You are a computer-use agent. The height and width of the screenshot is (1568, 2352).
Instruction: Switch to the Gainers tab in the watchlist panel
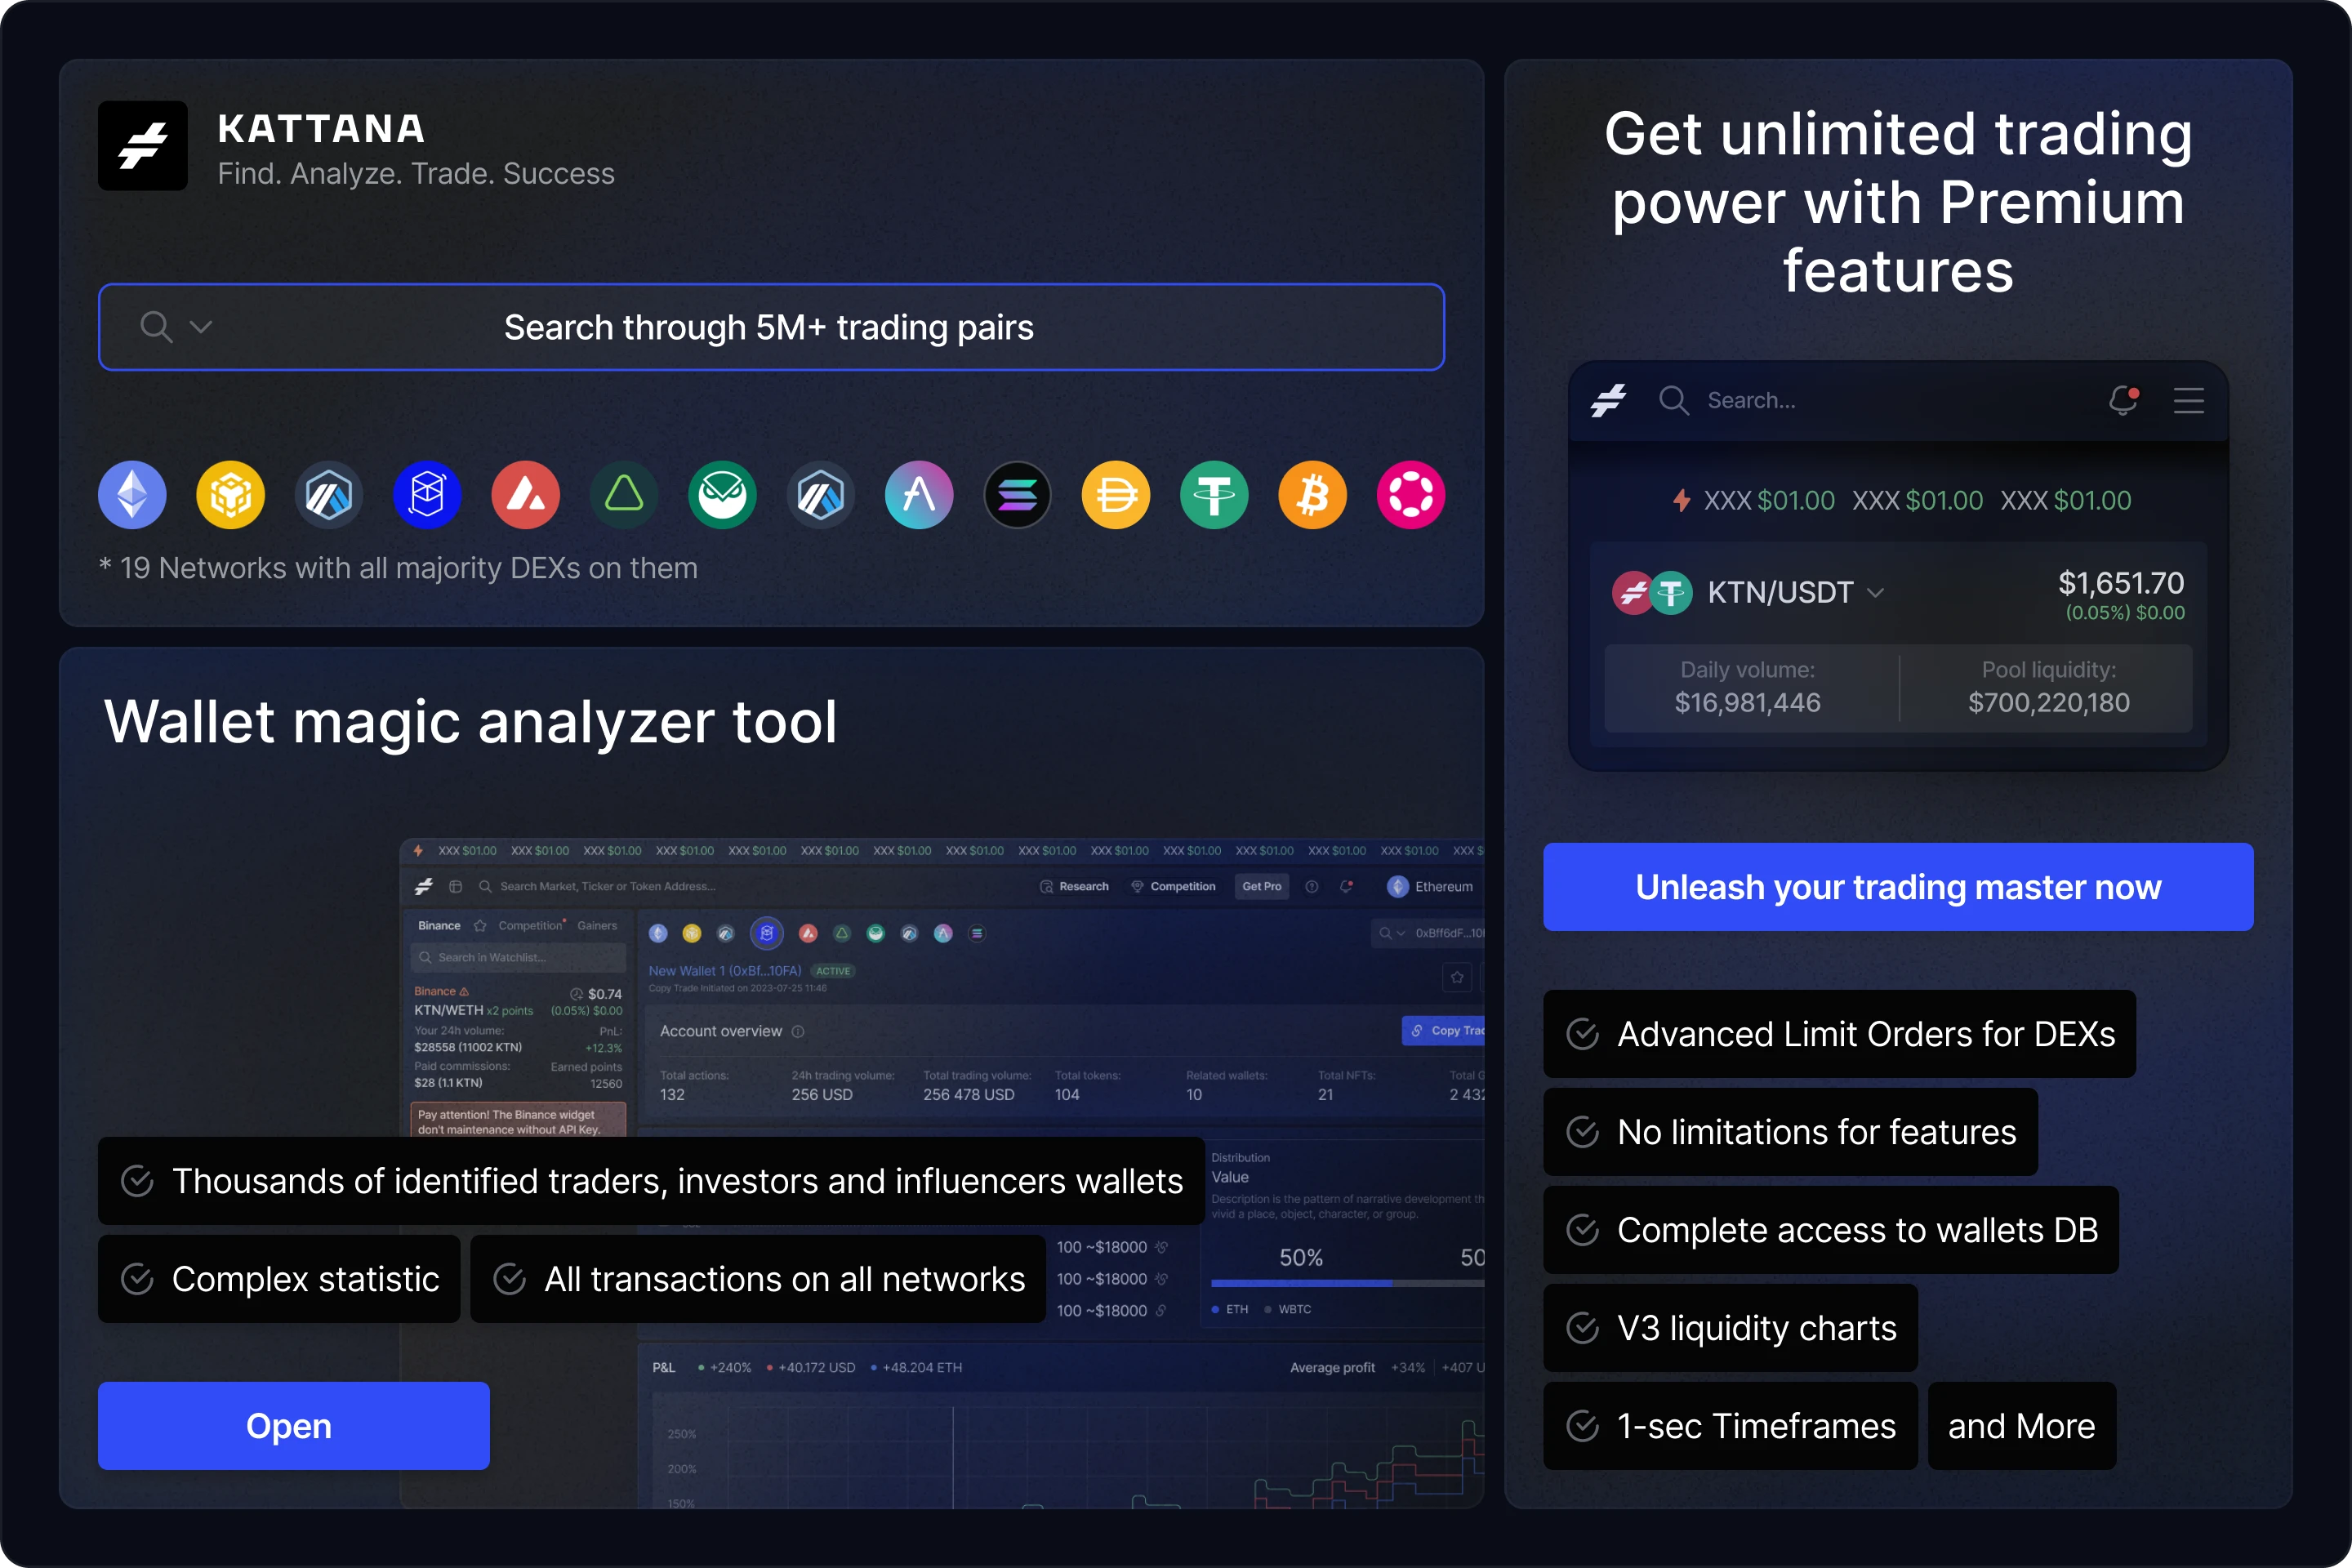click(597, 925)
